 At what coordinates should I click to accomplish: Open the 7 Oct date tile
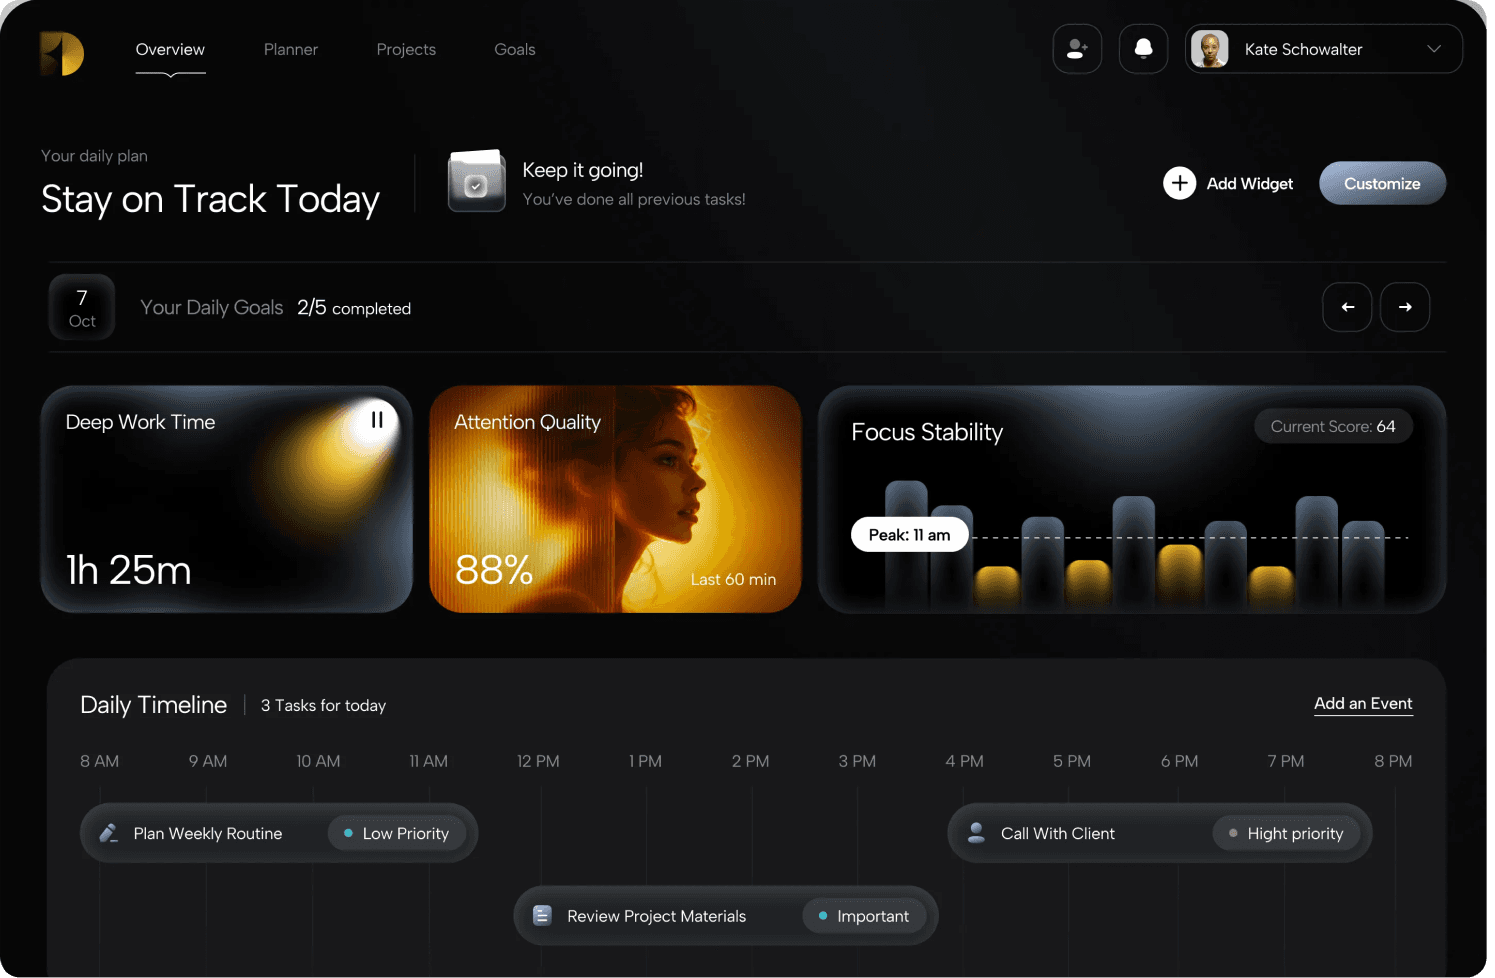point(82,307)
